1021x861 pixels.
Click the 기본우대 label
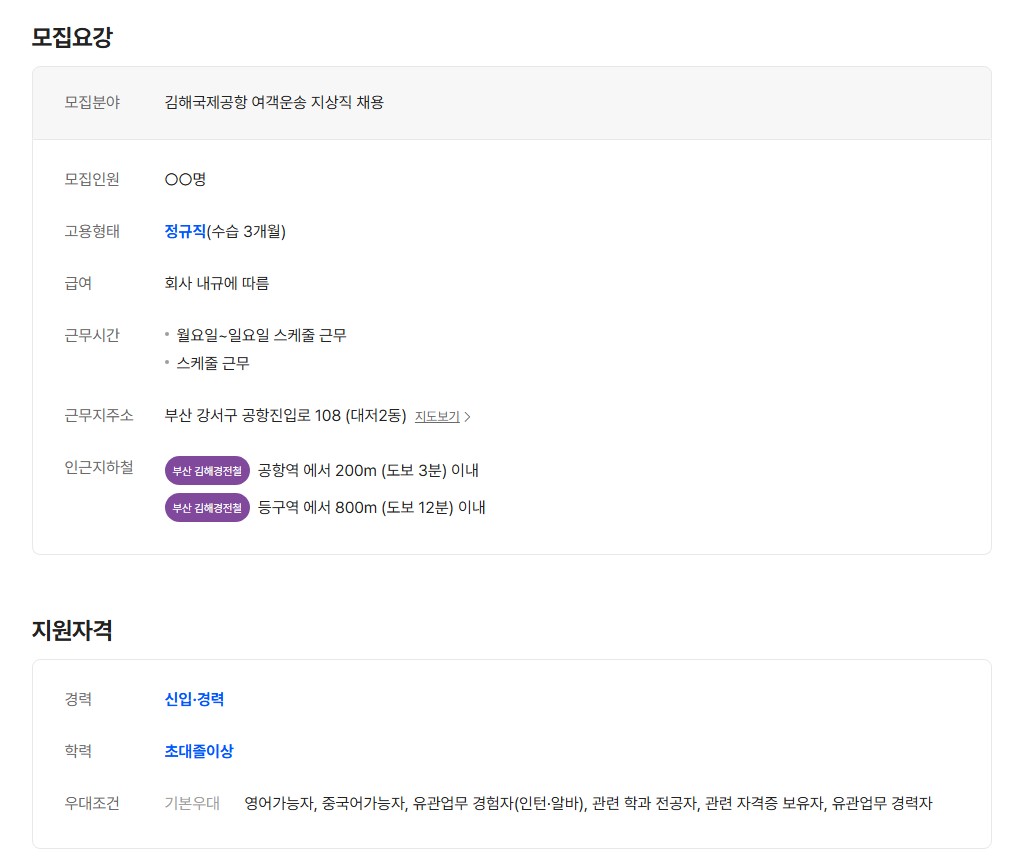(x=192, y=803)
